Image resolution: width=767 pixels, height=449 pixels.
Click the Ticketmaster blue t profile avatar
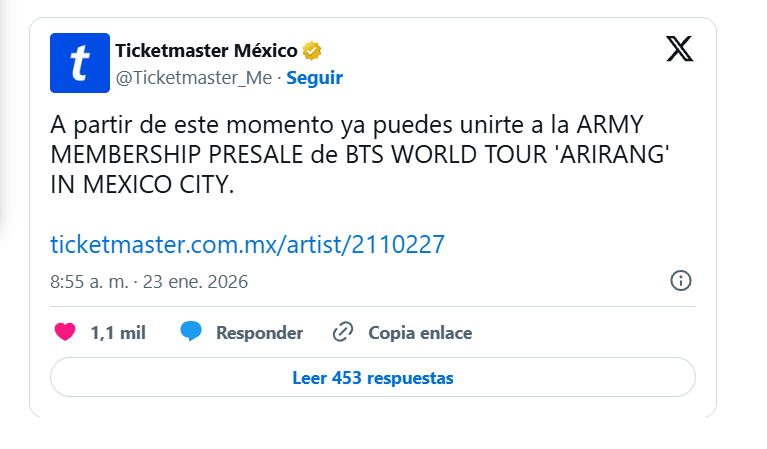(79, 63)
